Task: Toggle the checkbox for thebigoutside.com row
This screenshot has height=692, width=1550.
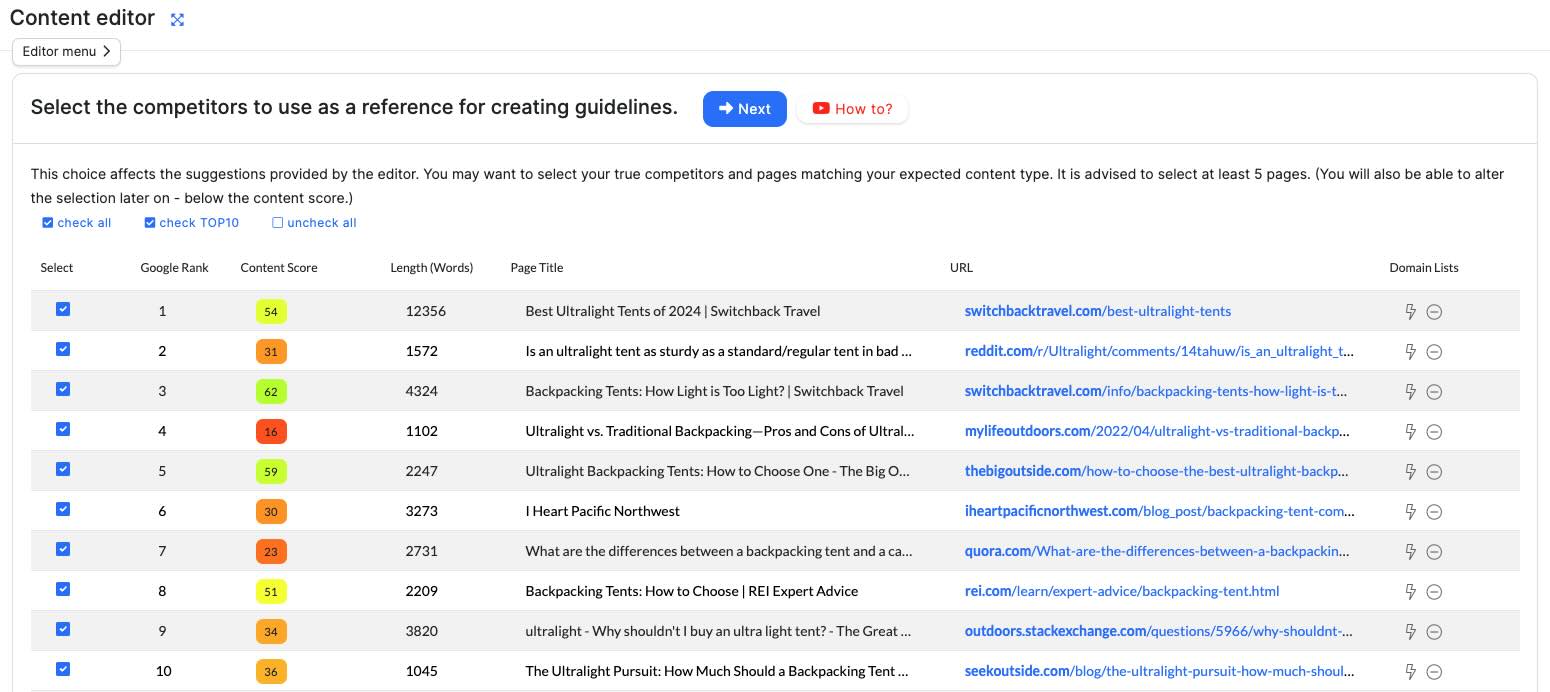Action: (x=63, y=469)
